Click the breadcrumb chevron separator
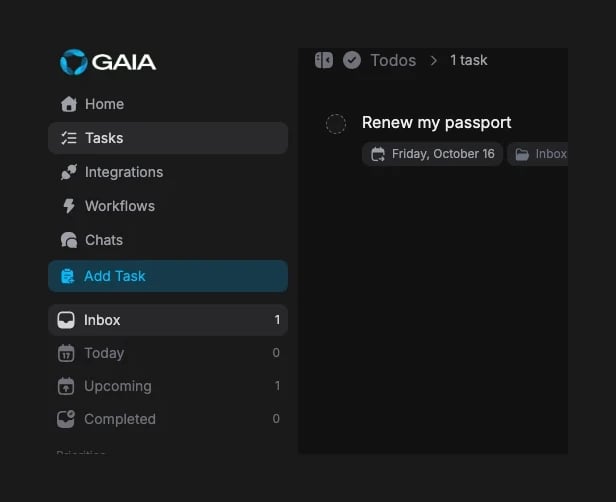The width and height of the screenshot is (616, 502). (x=433, y=61)
